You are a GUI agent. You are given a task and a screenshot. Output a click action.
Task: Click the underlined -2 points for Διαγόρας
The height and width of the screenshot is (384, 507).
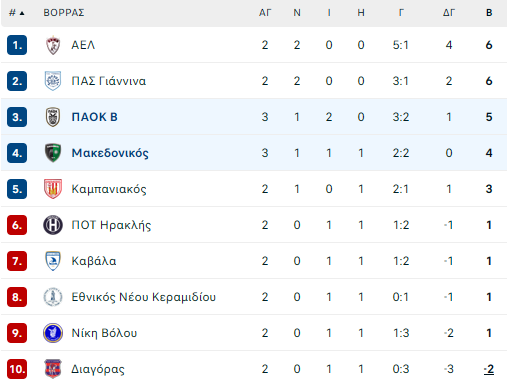[x=489, y=369]
